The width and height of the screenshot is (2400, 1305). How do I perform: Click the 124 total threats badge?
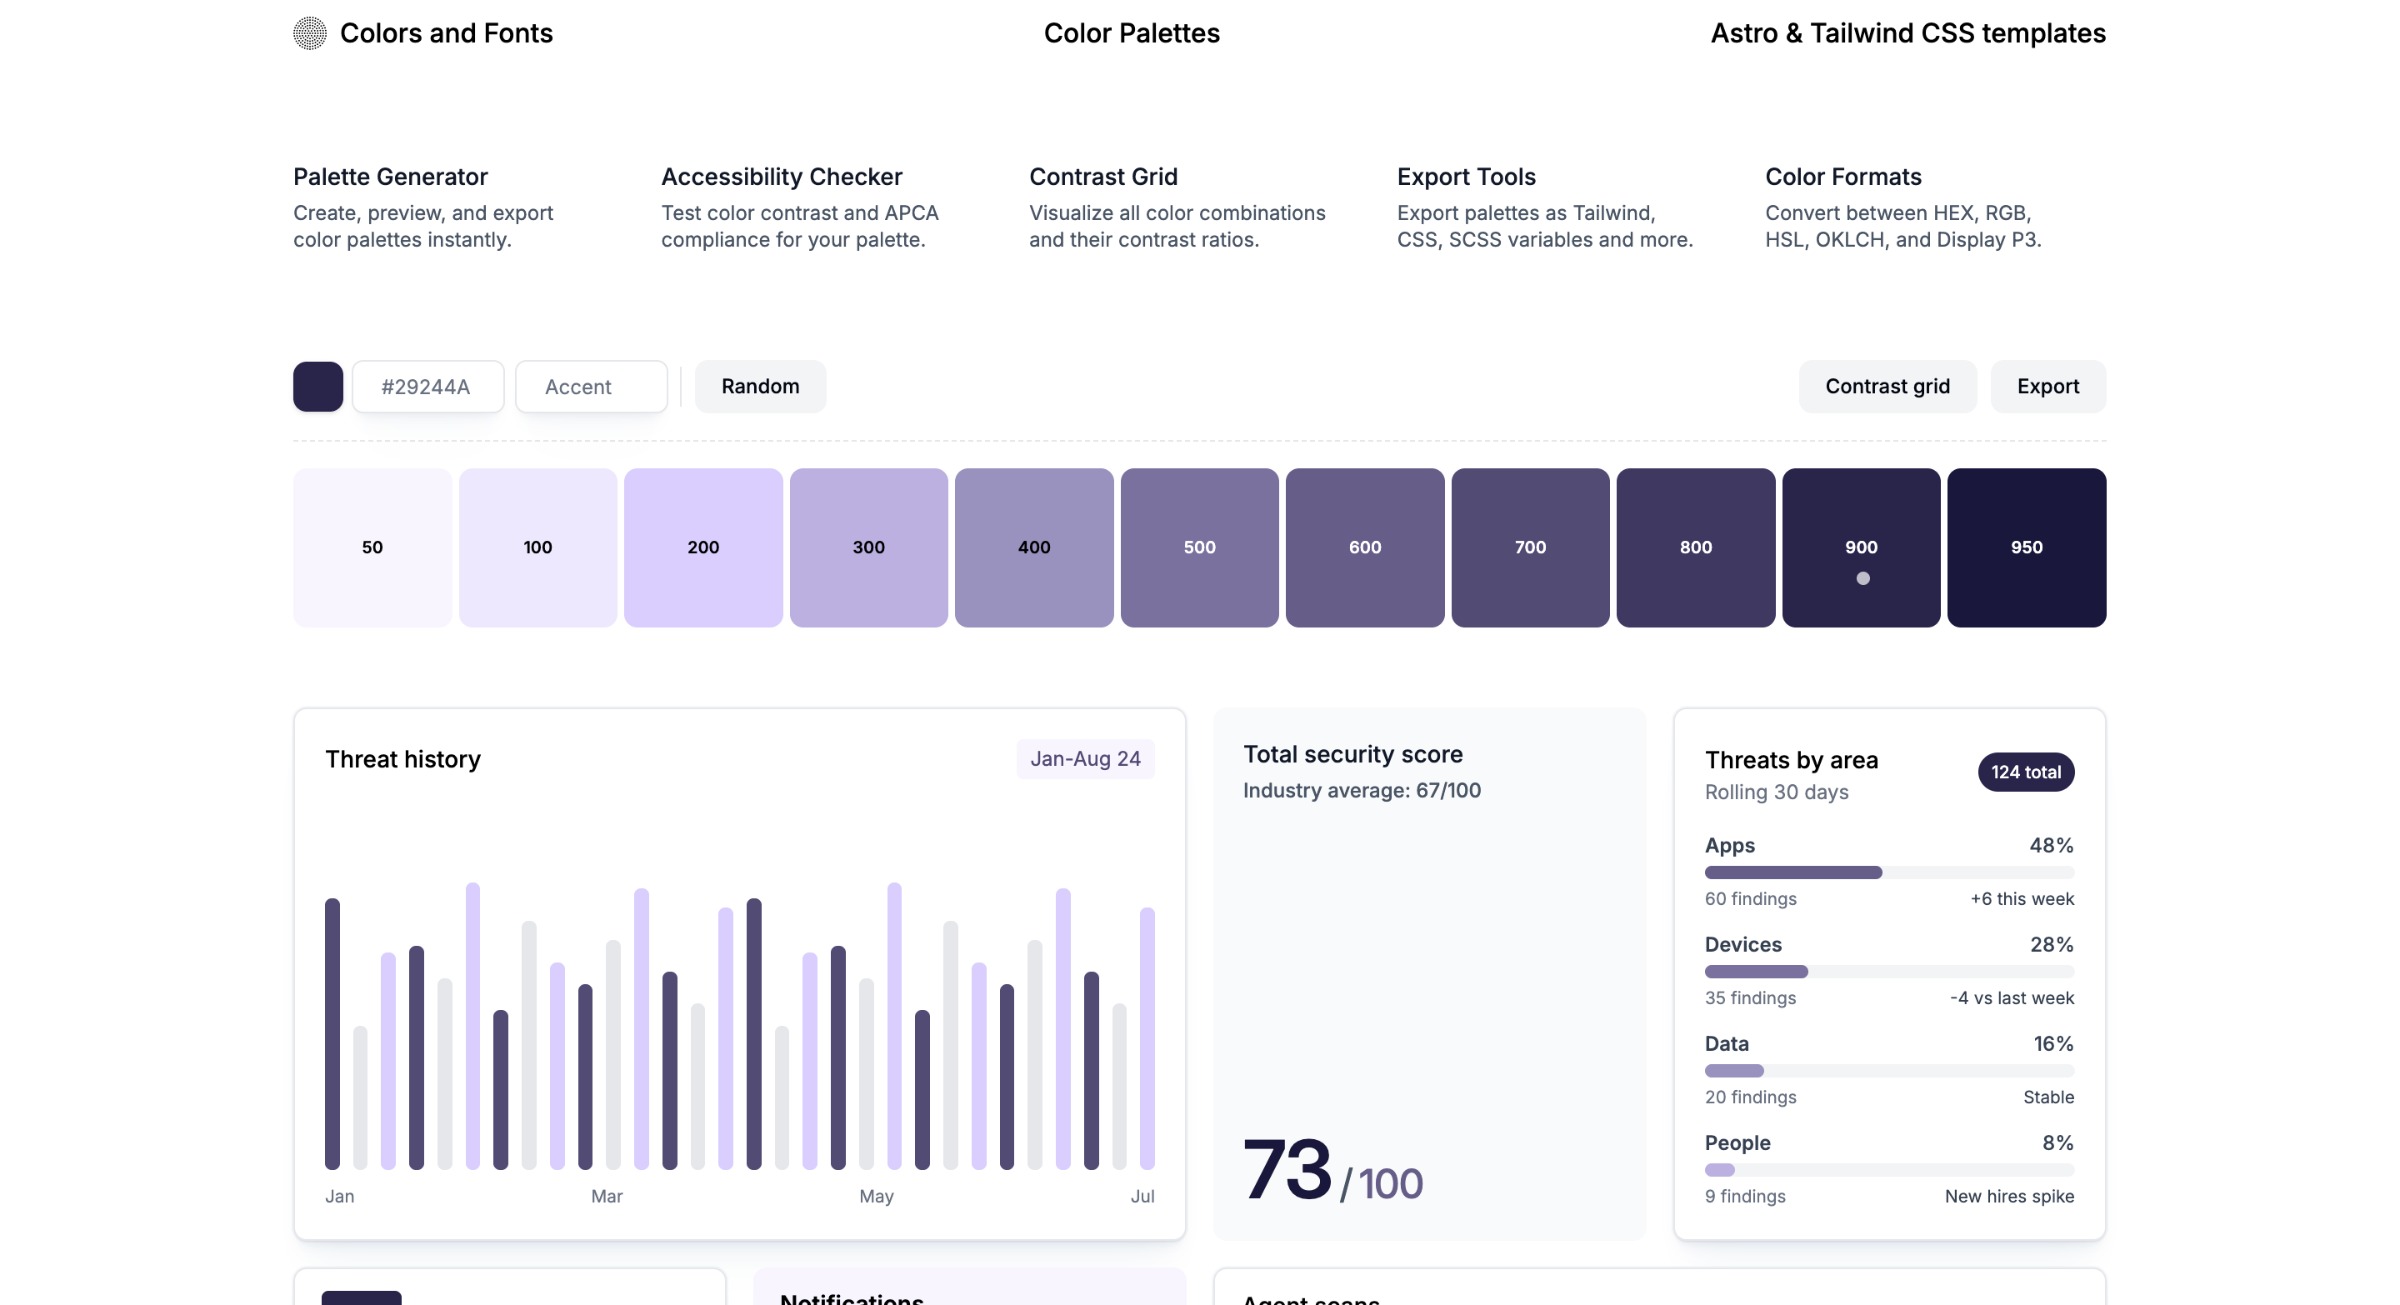pyautogui.click(x=2025, y=771)
